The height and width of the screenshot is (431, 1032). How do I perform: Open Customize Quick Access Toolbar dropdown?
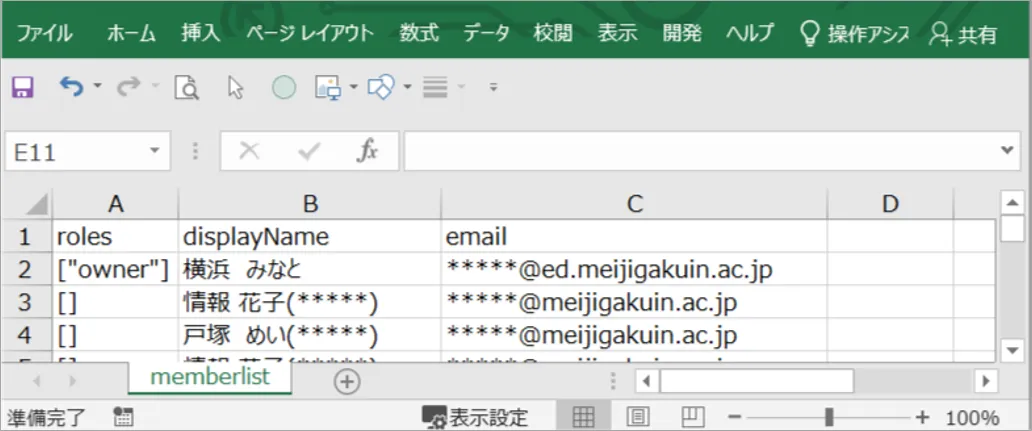(x=493, y=88)
